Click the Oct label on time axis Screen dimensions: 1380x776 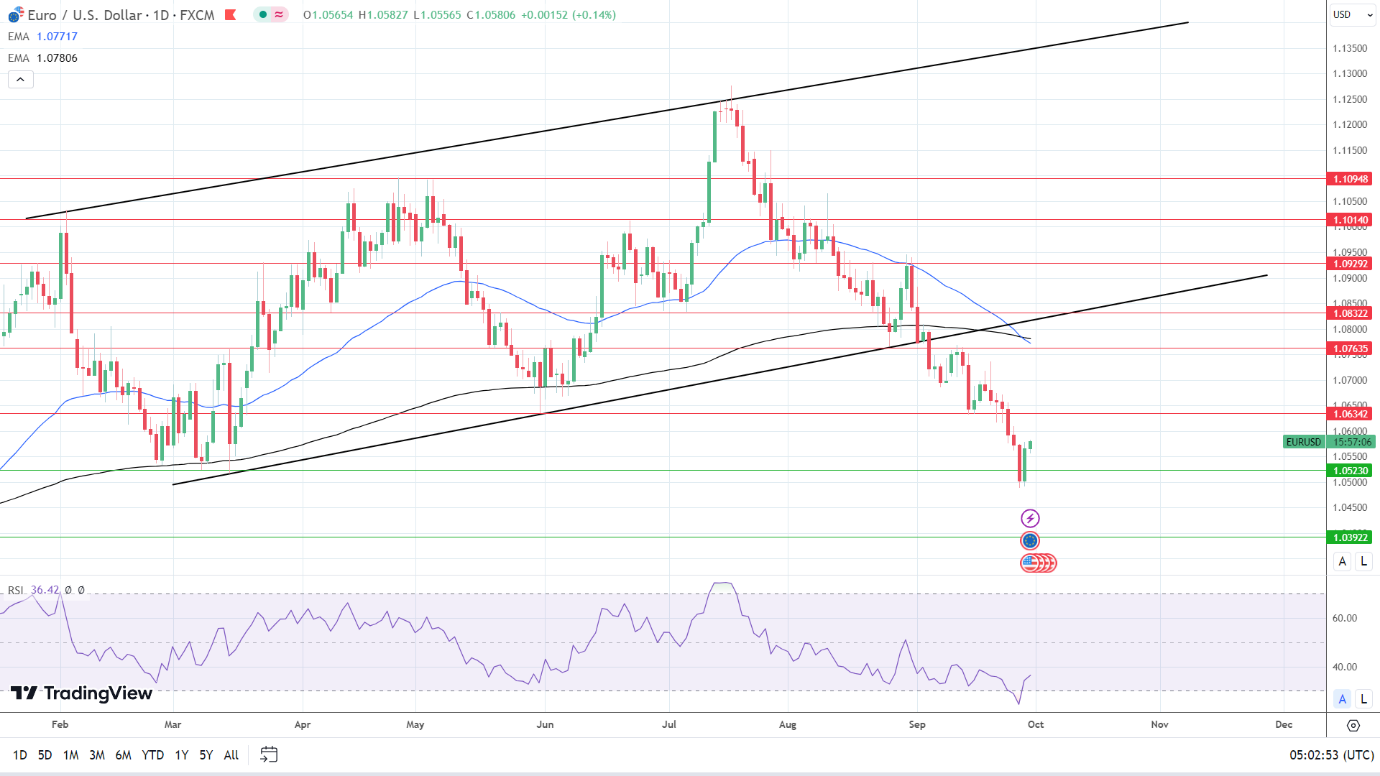pyautogui.click(x=1036, y=723)
